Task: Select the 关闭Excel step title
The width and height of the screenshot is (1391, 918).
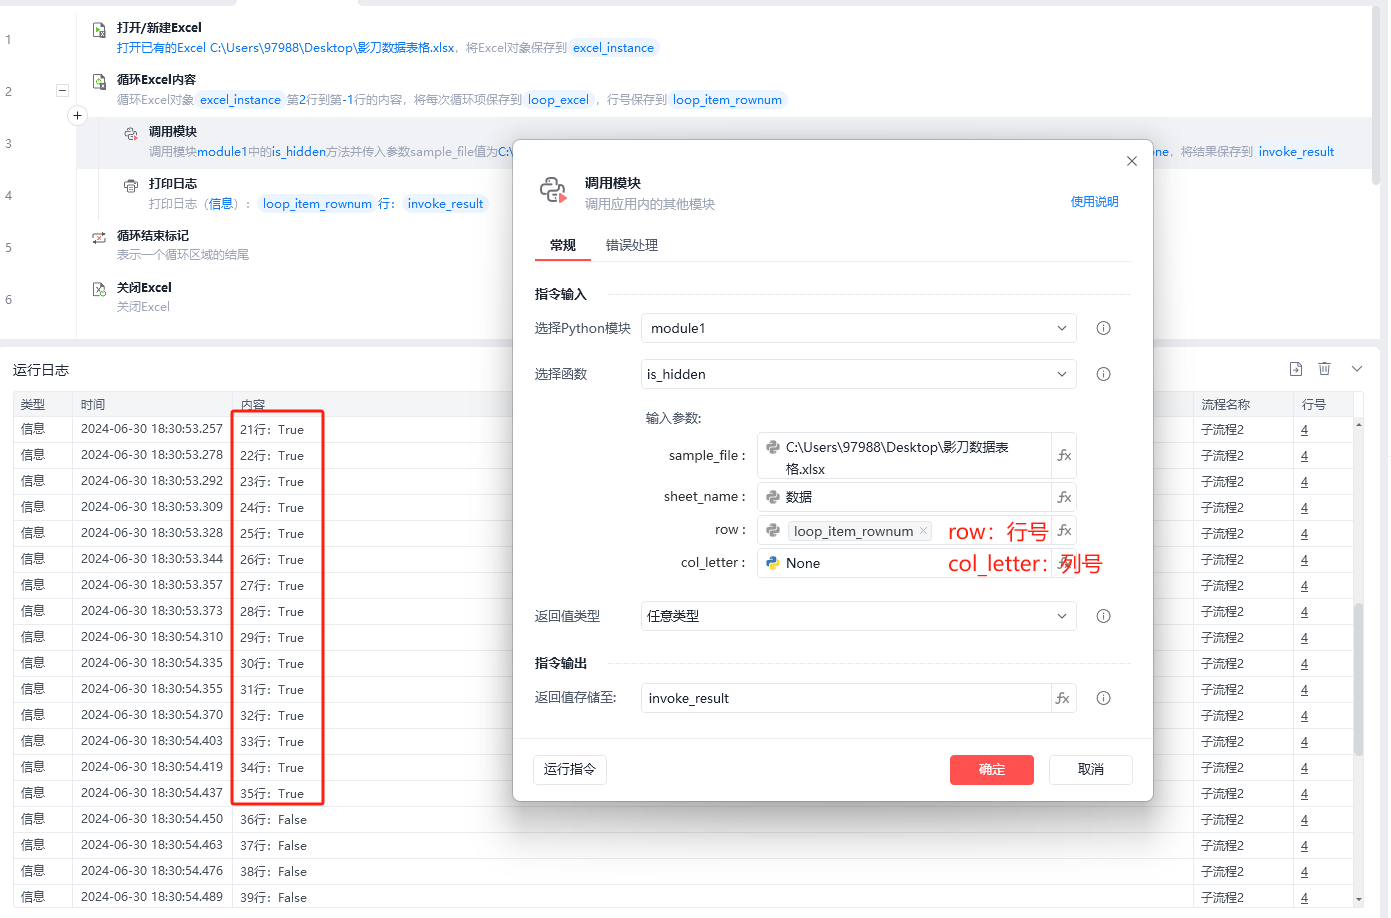Action: pyautogui.click(x=144, y=288)
